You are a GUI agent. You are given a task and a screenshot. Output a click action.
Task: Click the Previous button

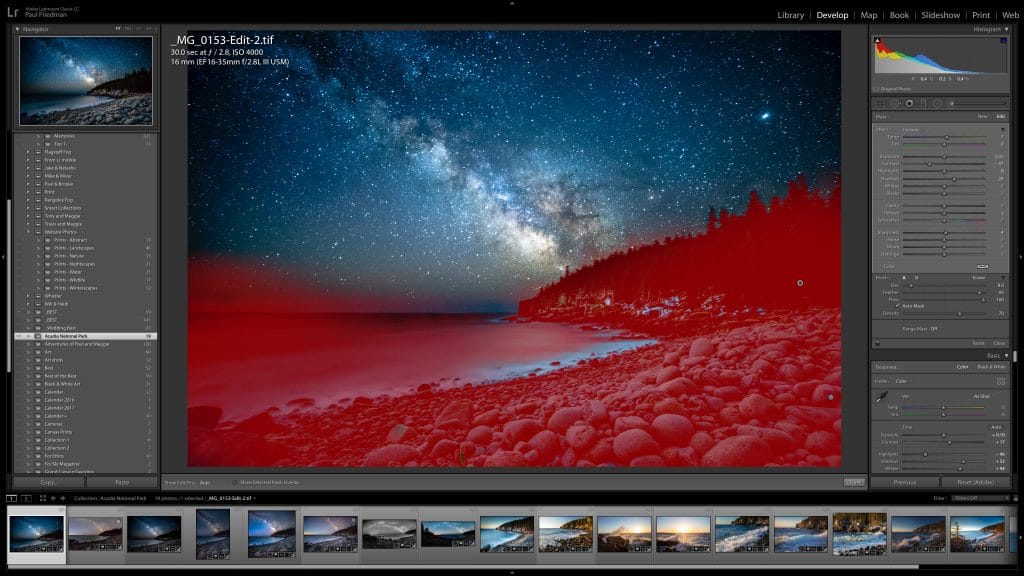tap(905, 483)
